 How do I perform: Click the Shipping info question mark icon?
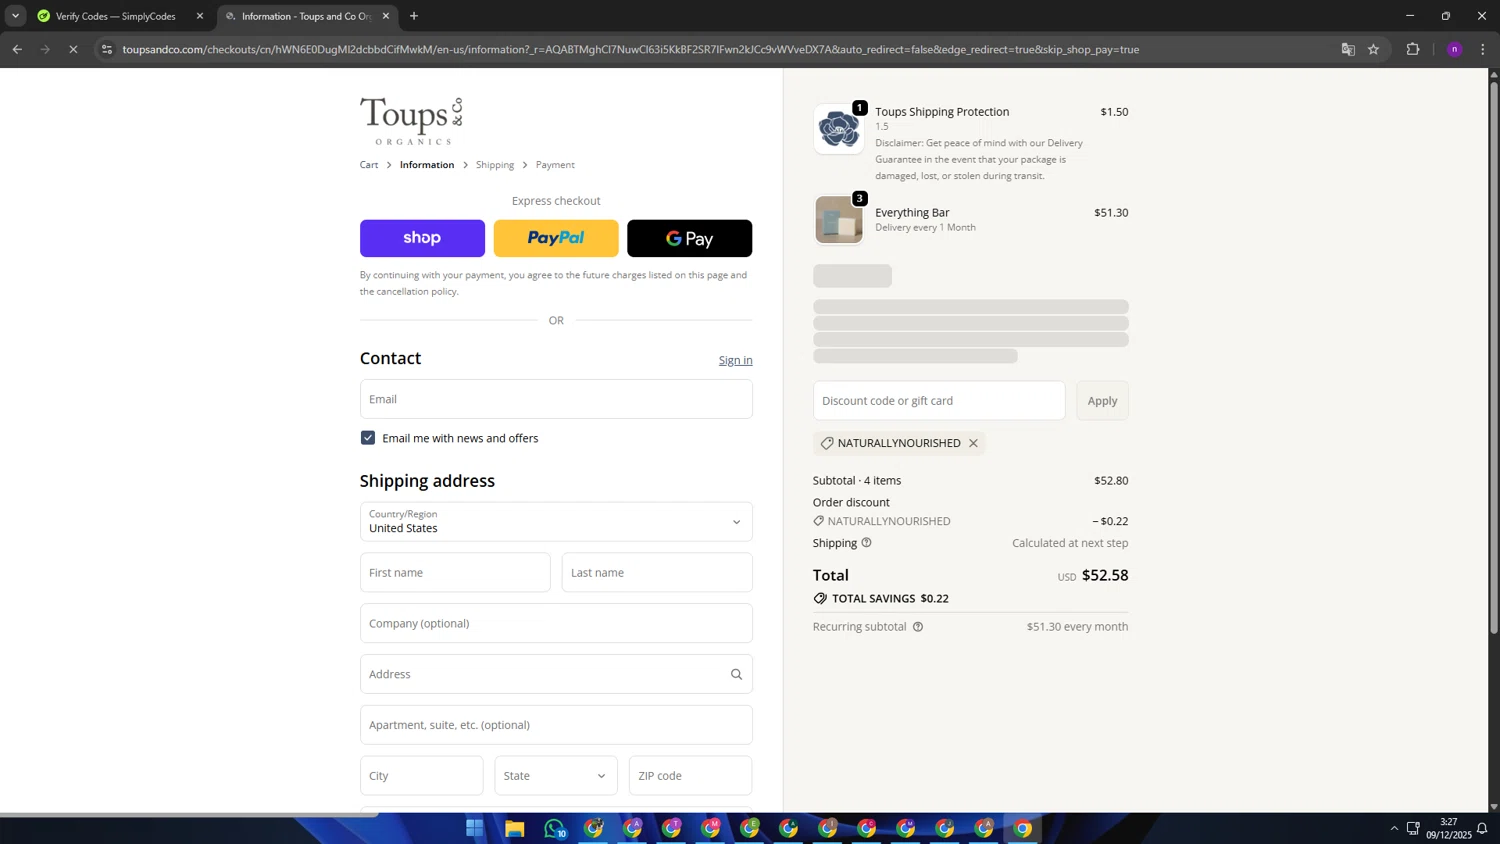pos(867,543)
